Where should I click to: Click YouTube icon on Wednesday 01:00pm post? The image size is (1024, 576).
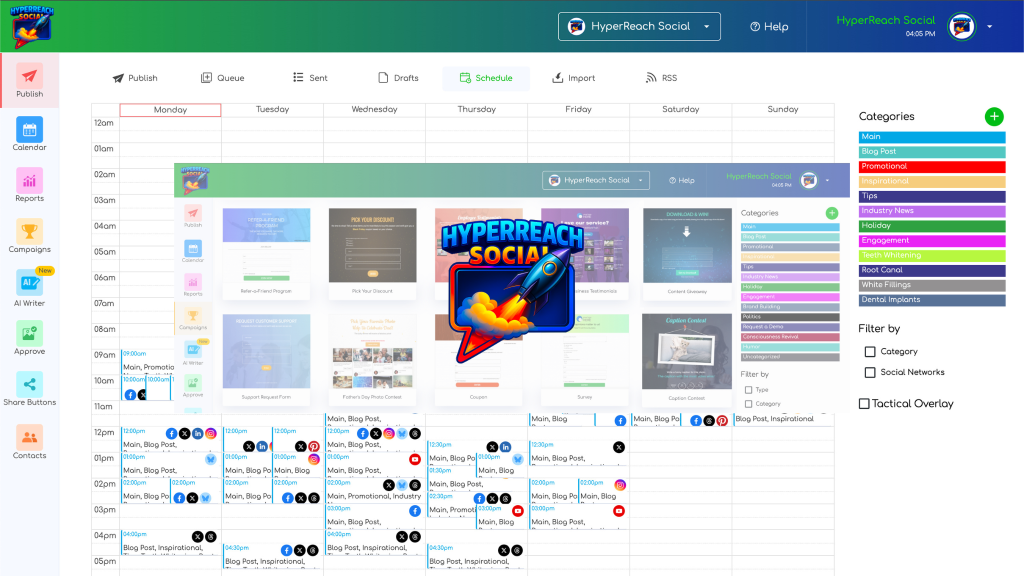(415, 459)
